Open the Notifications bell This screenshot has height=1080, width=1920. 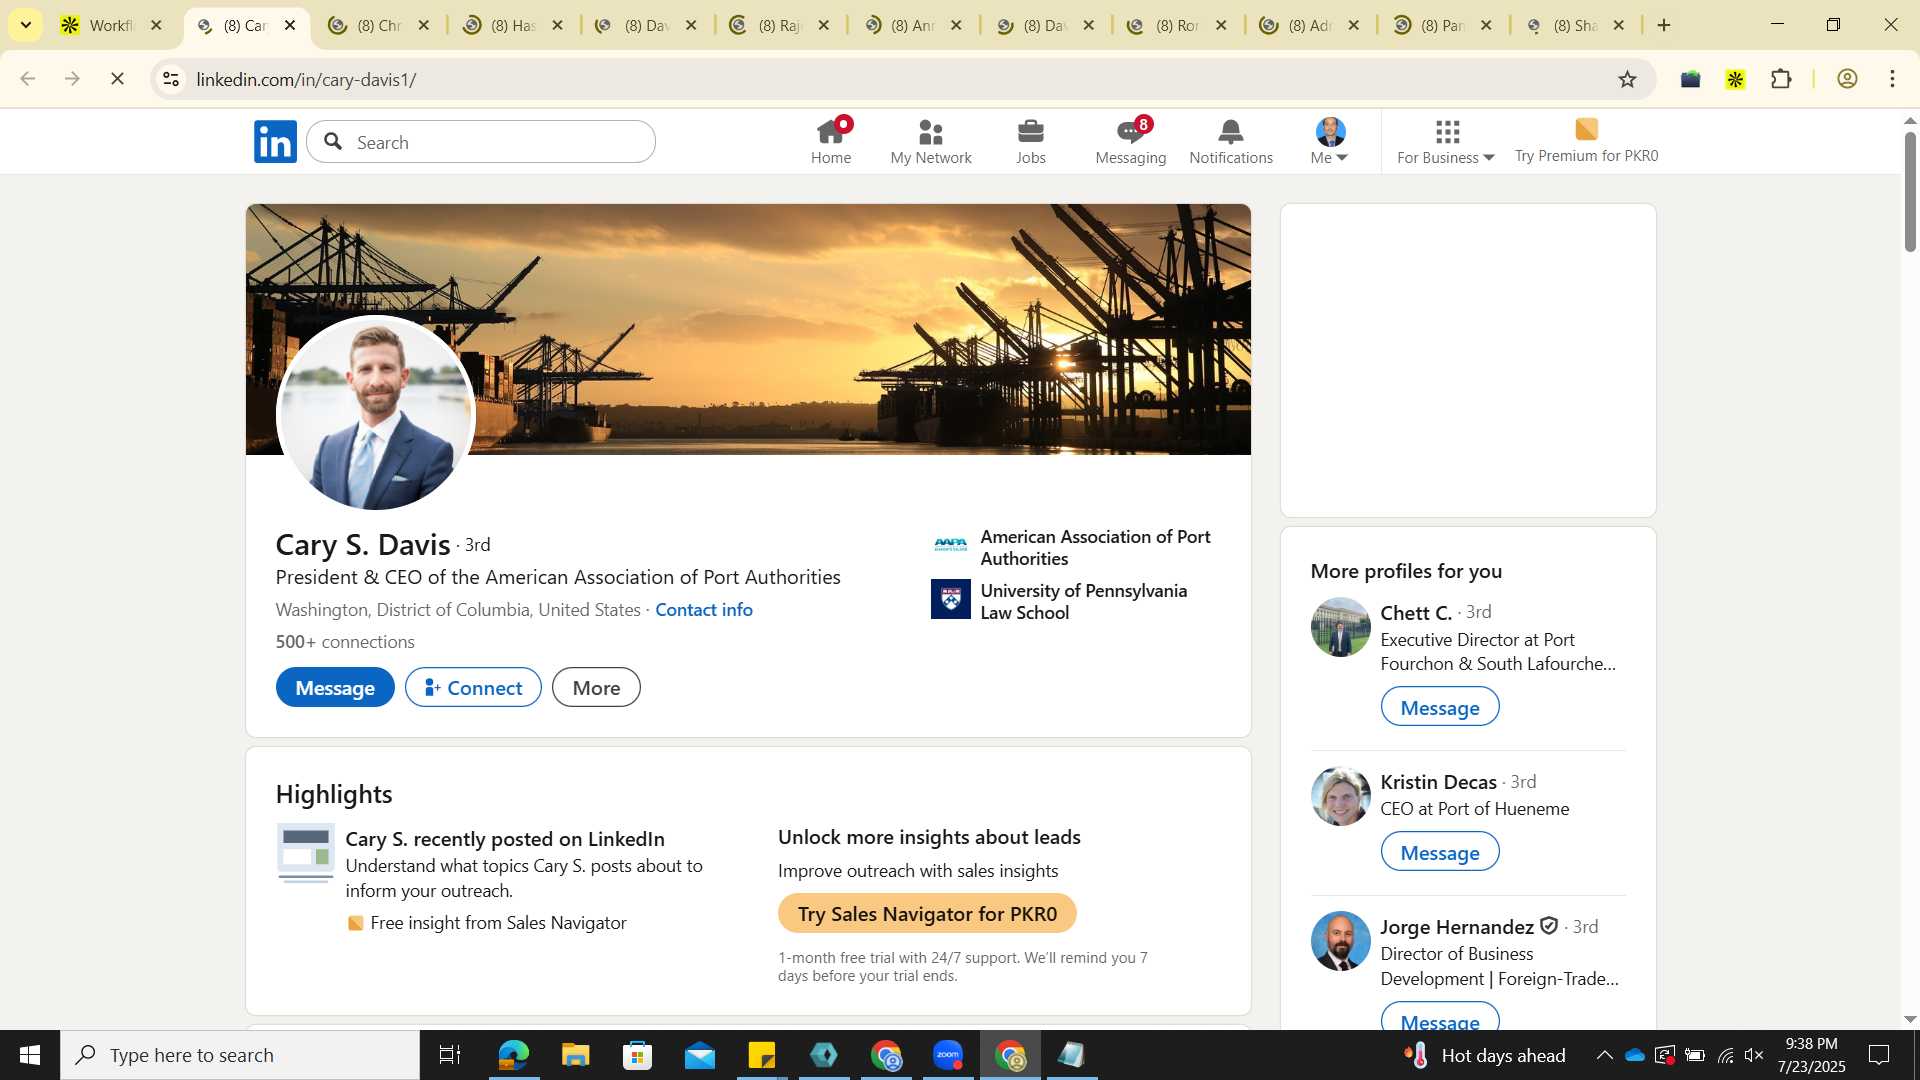coord(1231,142)
